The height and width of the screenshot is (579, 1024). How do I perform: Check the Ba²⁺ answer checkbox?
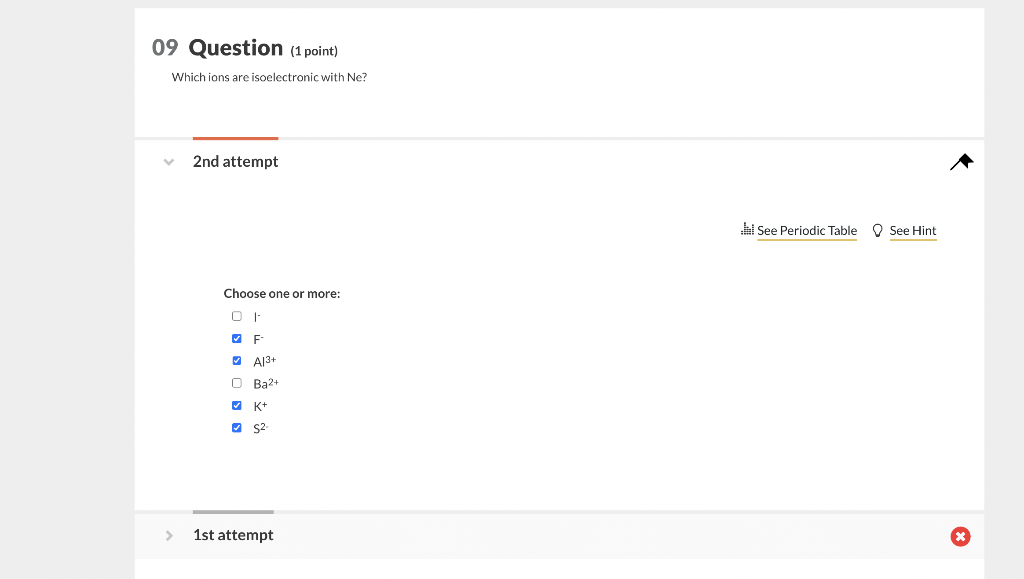click(236, 382)
